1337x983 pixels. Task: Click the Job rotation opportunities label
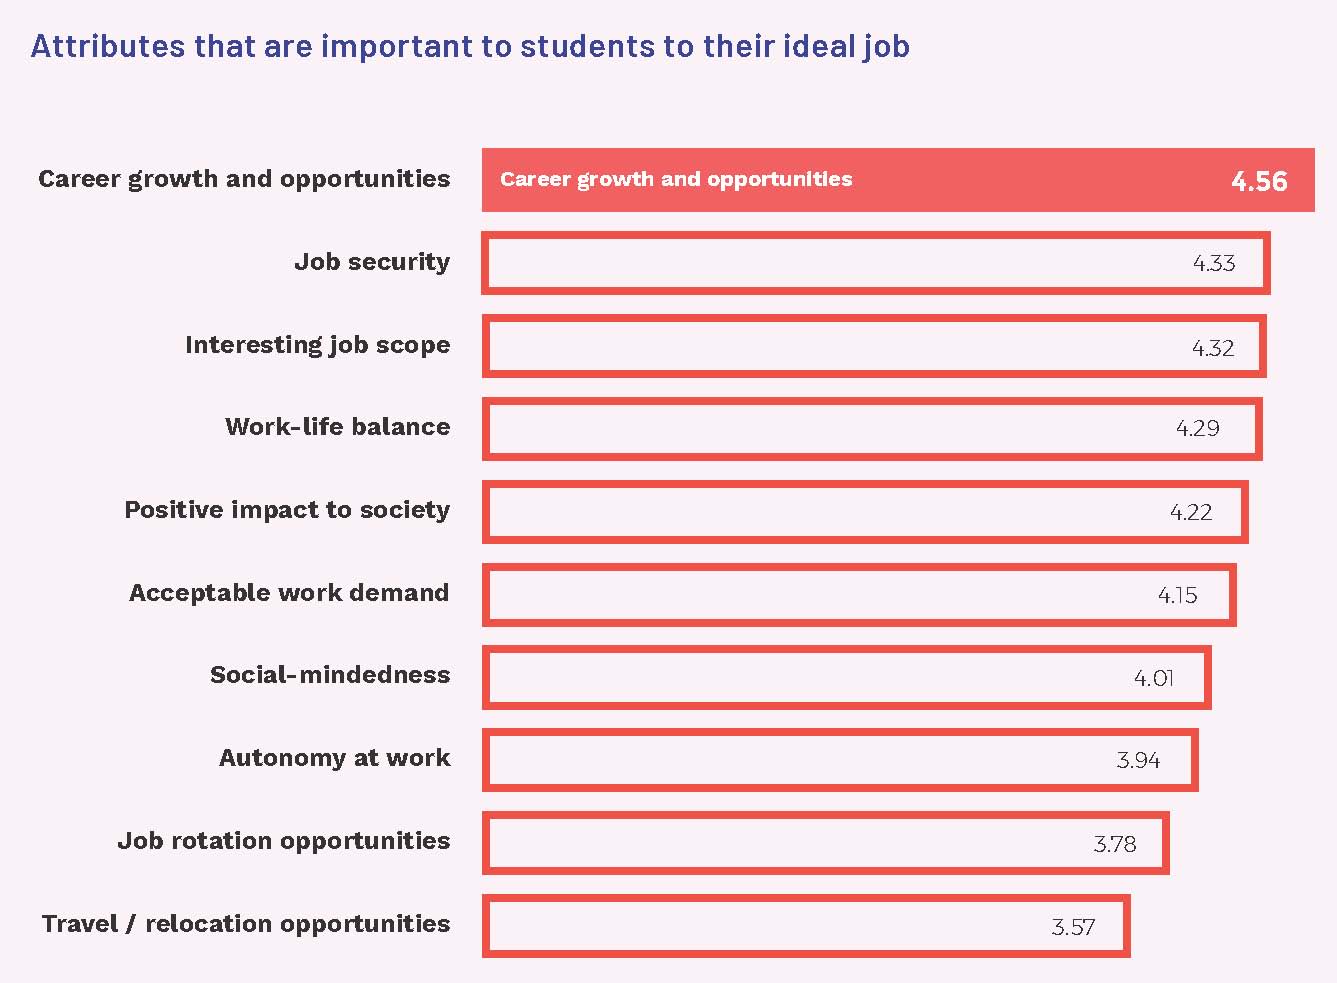pyautogui.click(x=284, y=841)
